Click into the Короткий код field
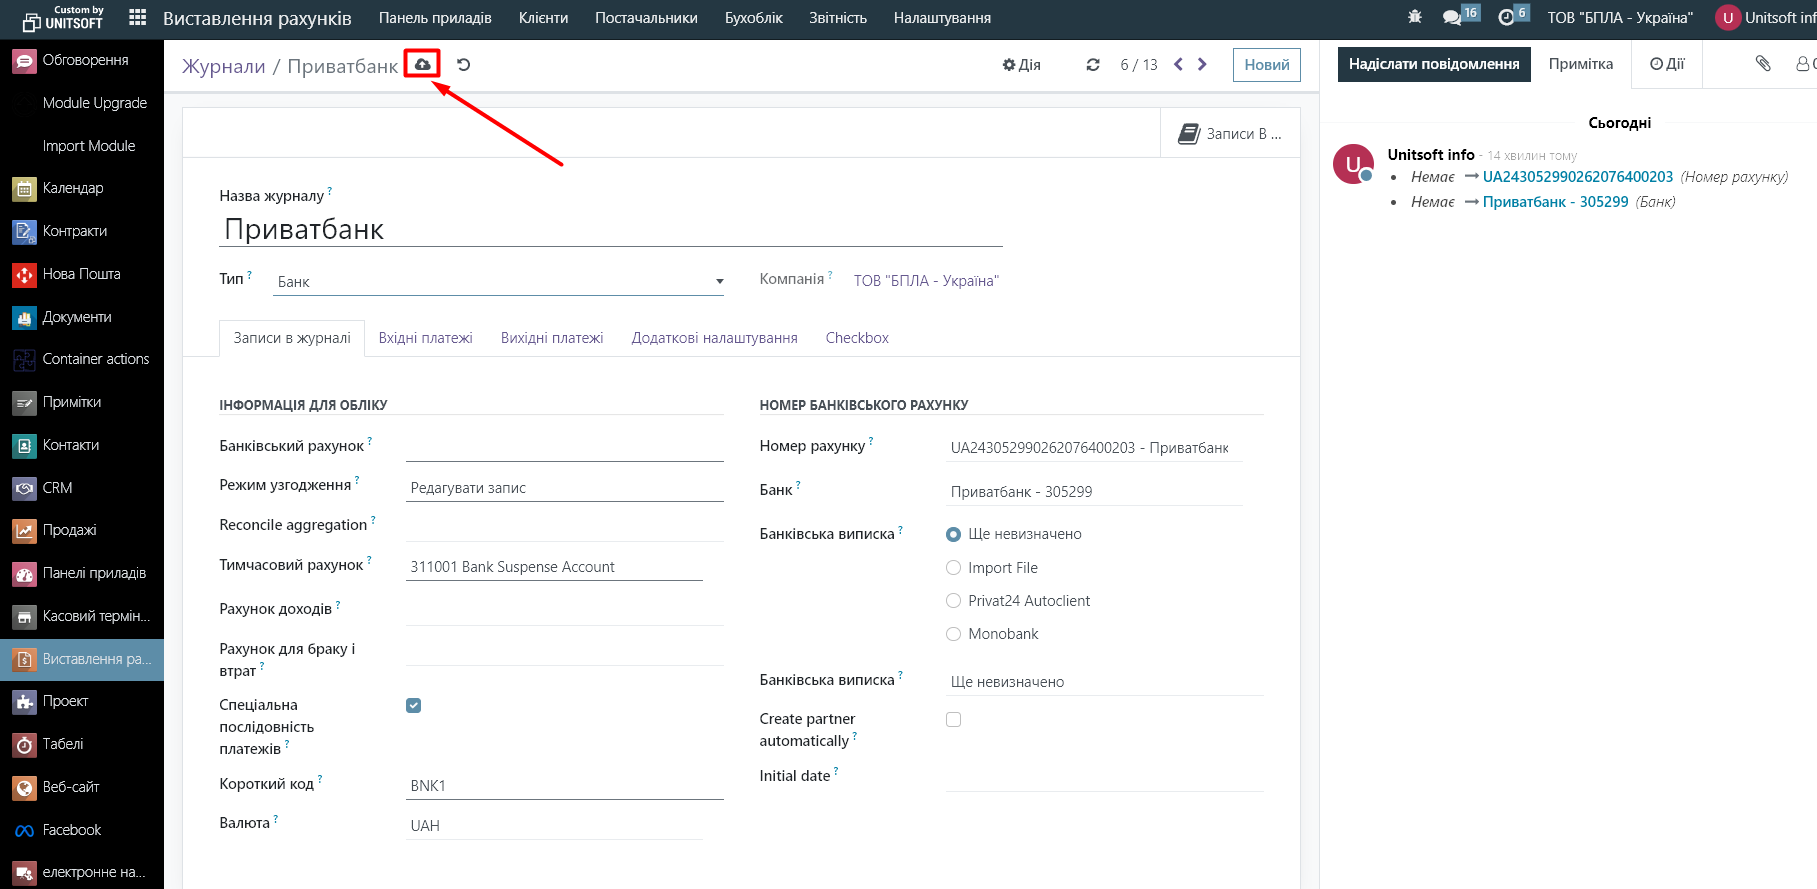The image size is (1817, 889). (x=564, y=786)
